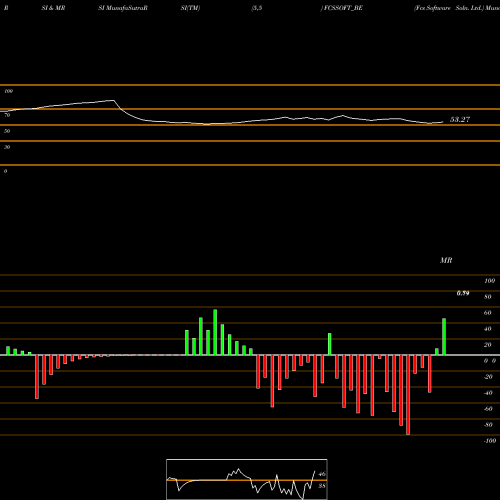Screen dimensions: 500x500
Task: Click the '-100' label on MR axis
Action: pos(490,441)
